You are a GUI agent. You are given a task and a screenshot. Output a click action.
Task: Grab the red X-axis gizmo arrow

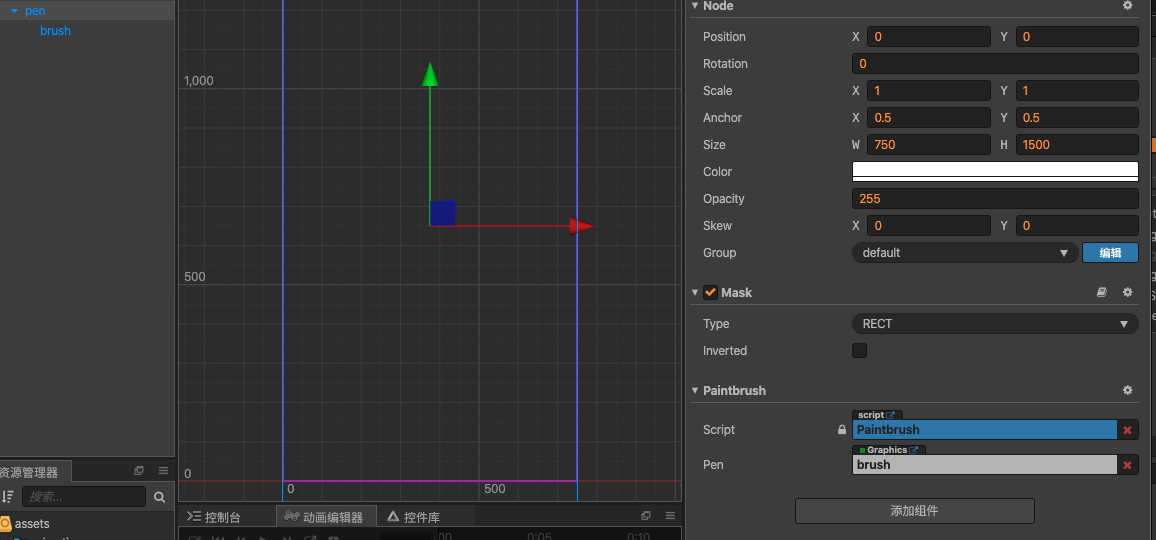click(x=582, y=226)
